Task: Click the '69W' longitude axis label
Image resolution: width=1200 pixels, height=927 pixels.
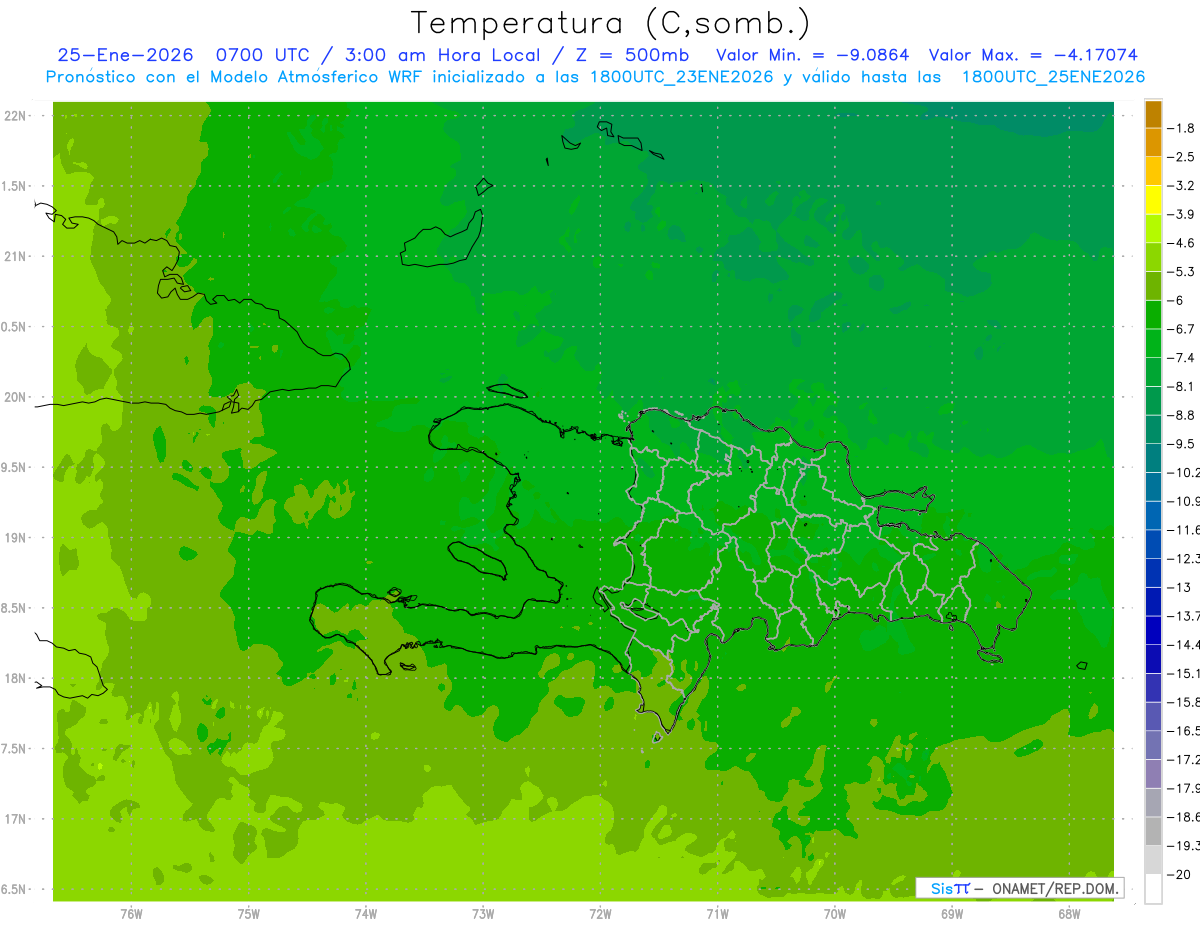Action: [x=951, y=914]
